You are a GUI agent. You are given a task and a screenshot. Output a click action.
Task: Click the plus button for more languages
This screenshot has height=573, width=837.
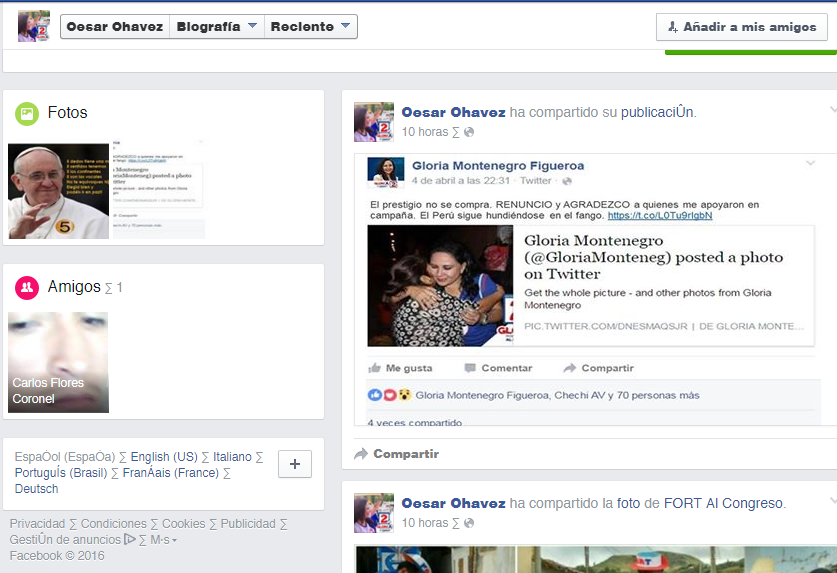tap(295, 464)
